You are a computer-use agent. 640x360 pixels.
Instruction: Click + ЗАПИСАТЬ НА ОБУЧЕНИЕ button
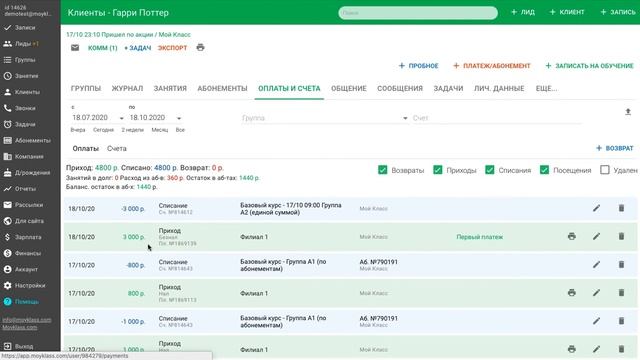589,66
